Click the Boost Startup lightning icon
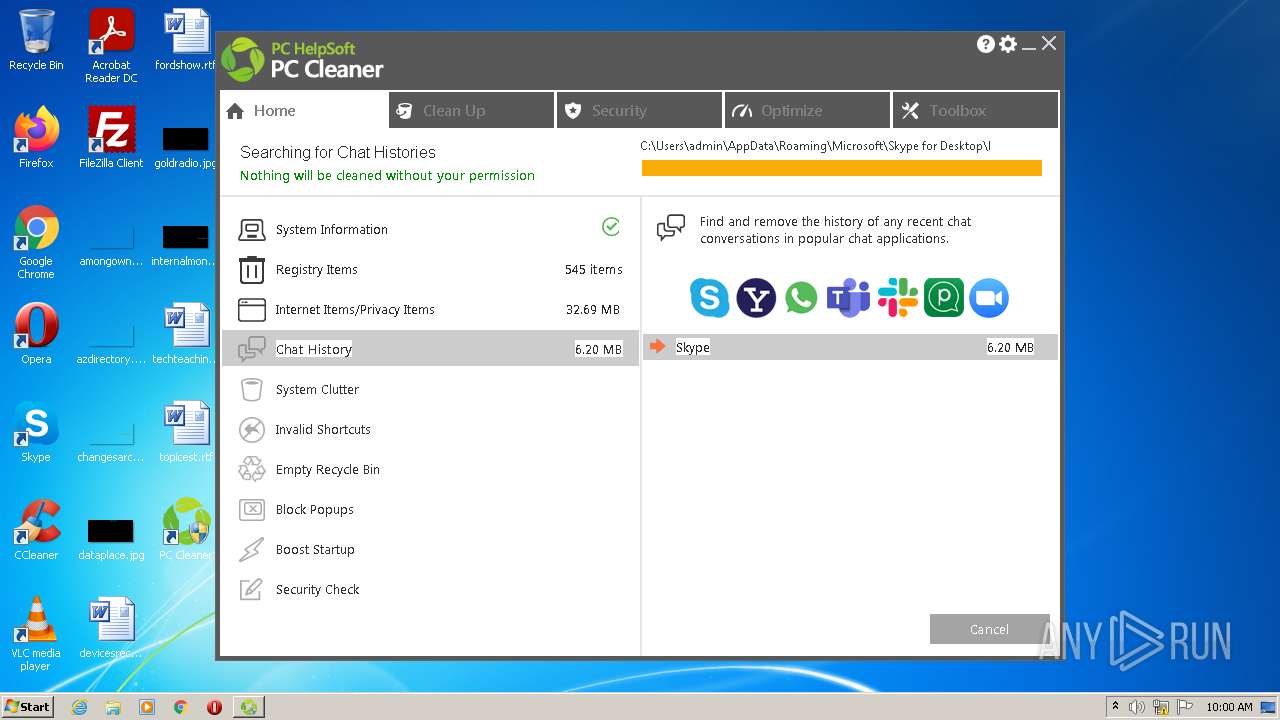 coord(251,550)
